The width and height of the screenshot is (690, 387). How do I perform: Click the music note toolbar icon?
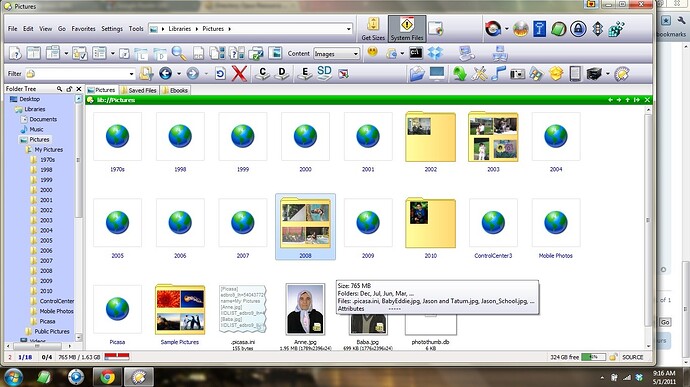pos(498,74)
